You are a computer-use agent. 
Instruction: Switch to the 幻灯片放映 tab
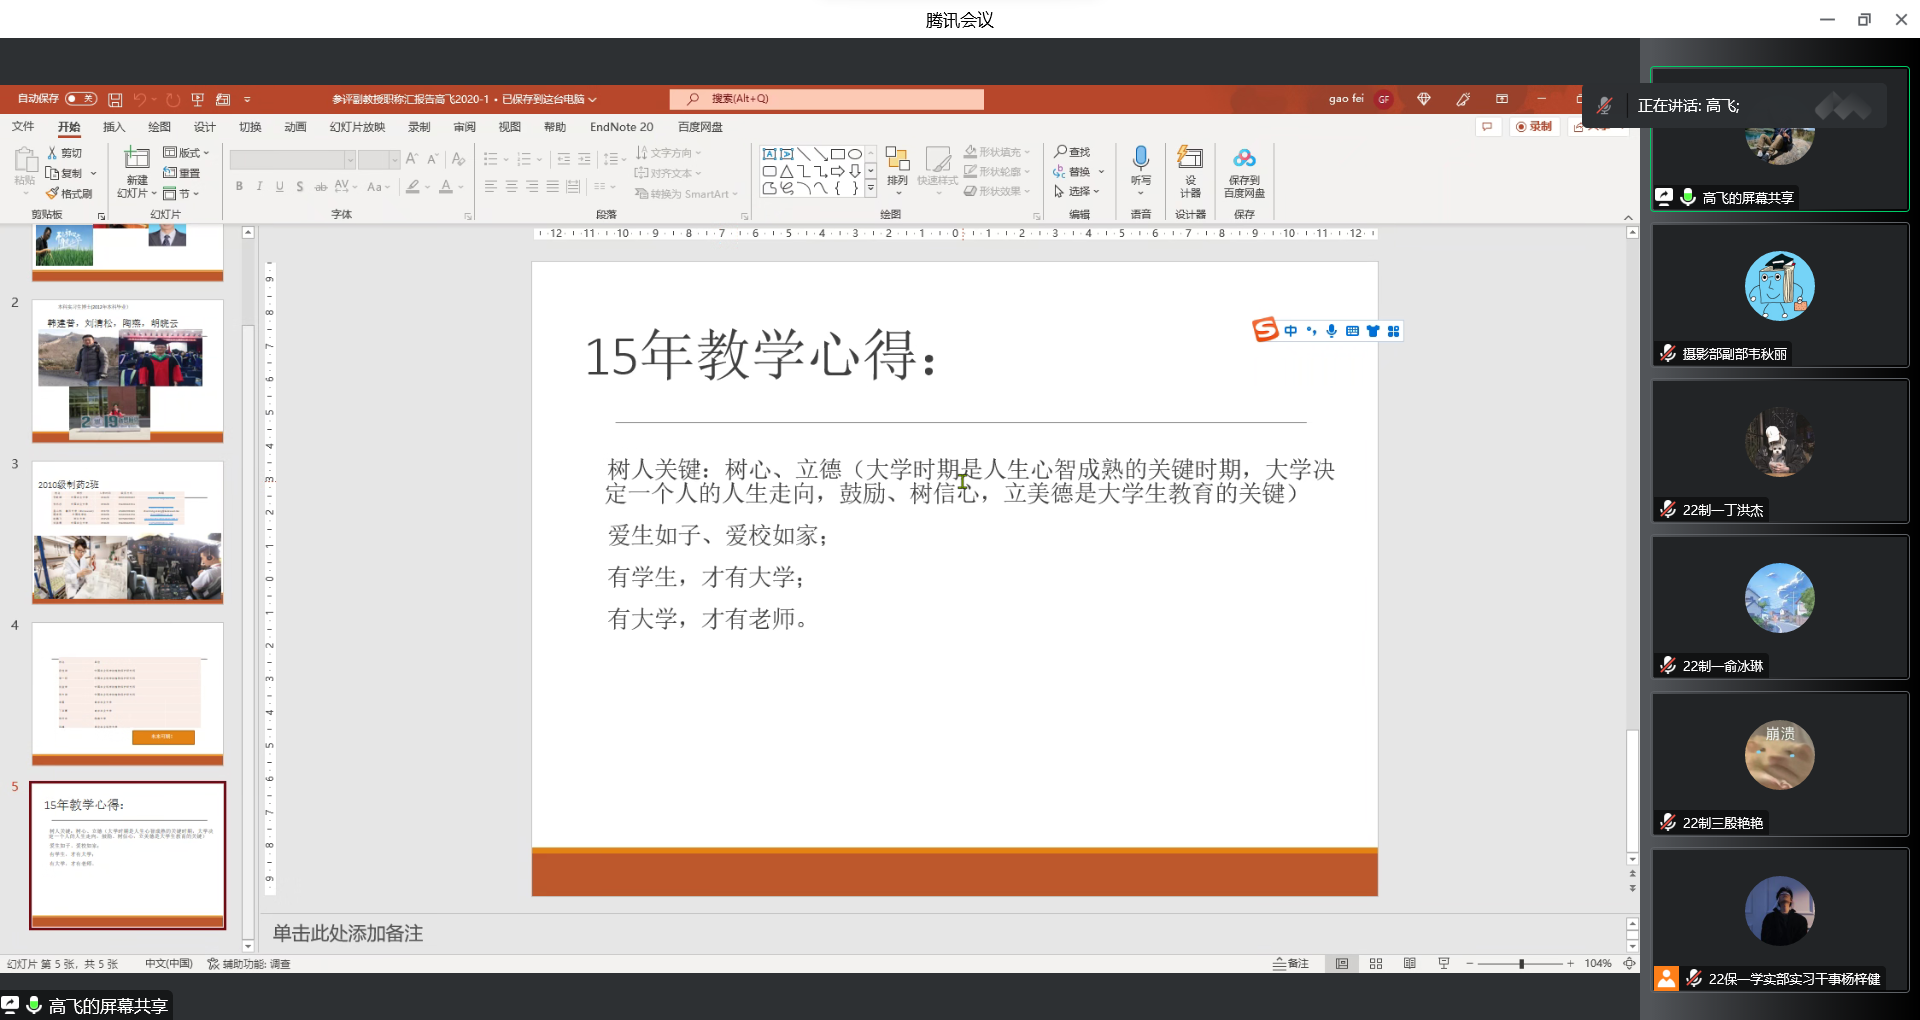[357, 127]
